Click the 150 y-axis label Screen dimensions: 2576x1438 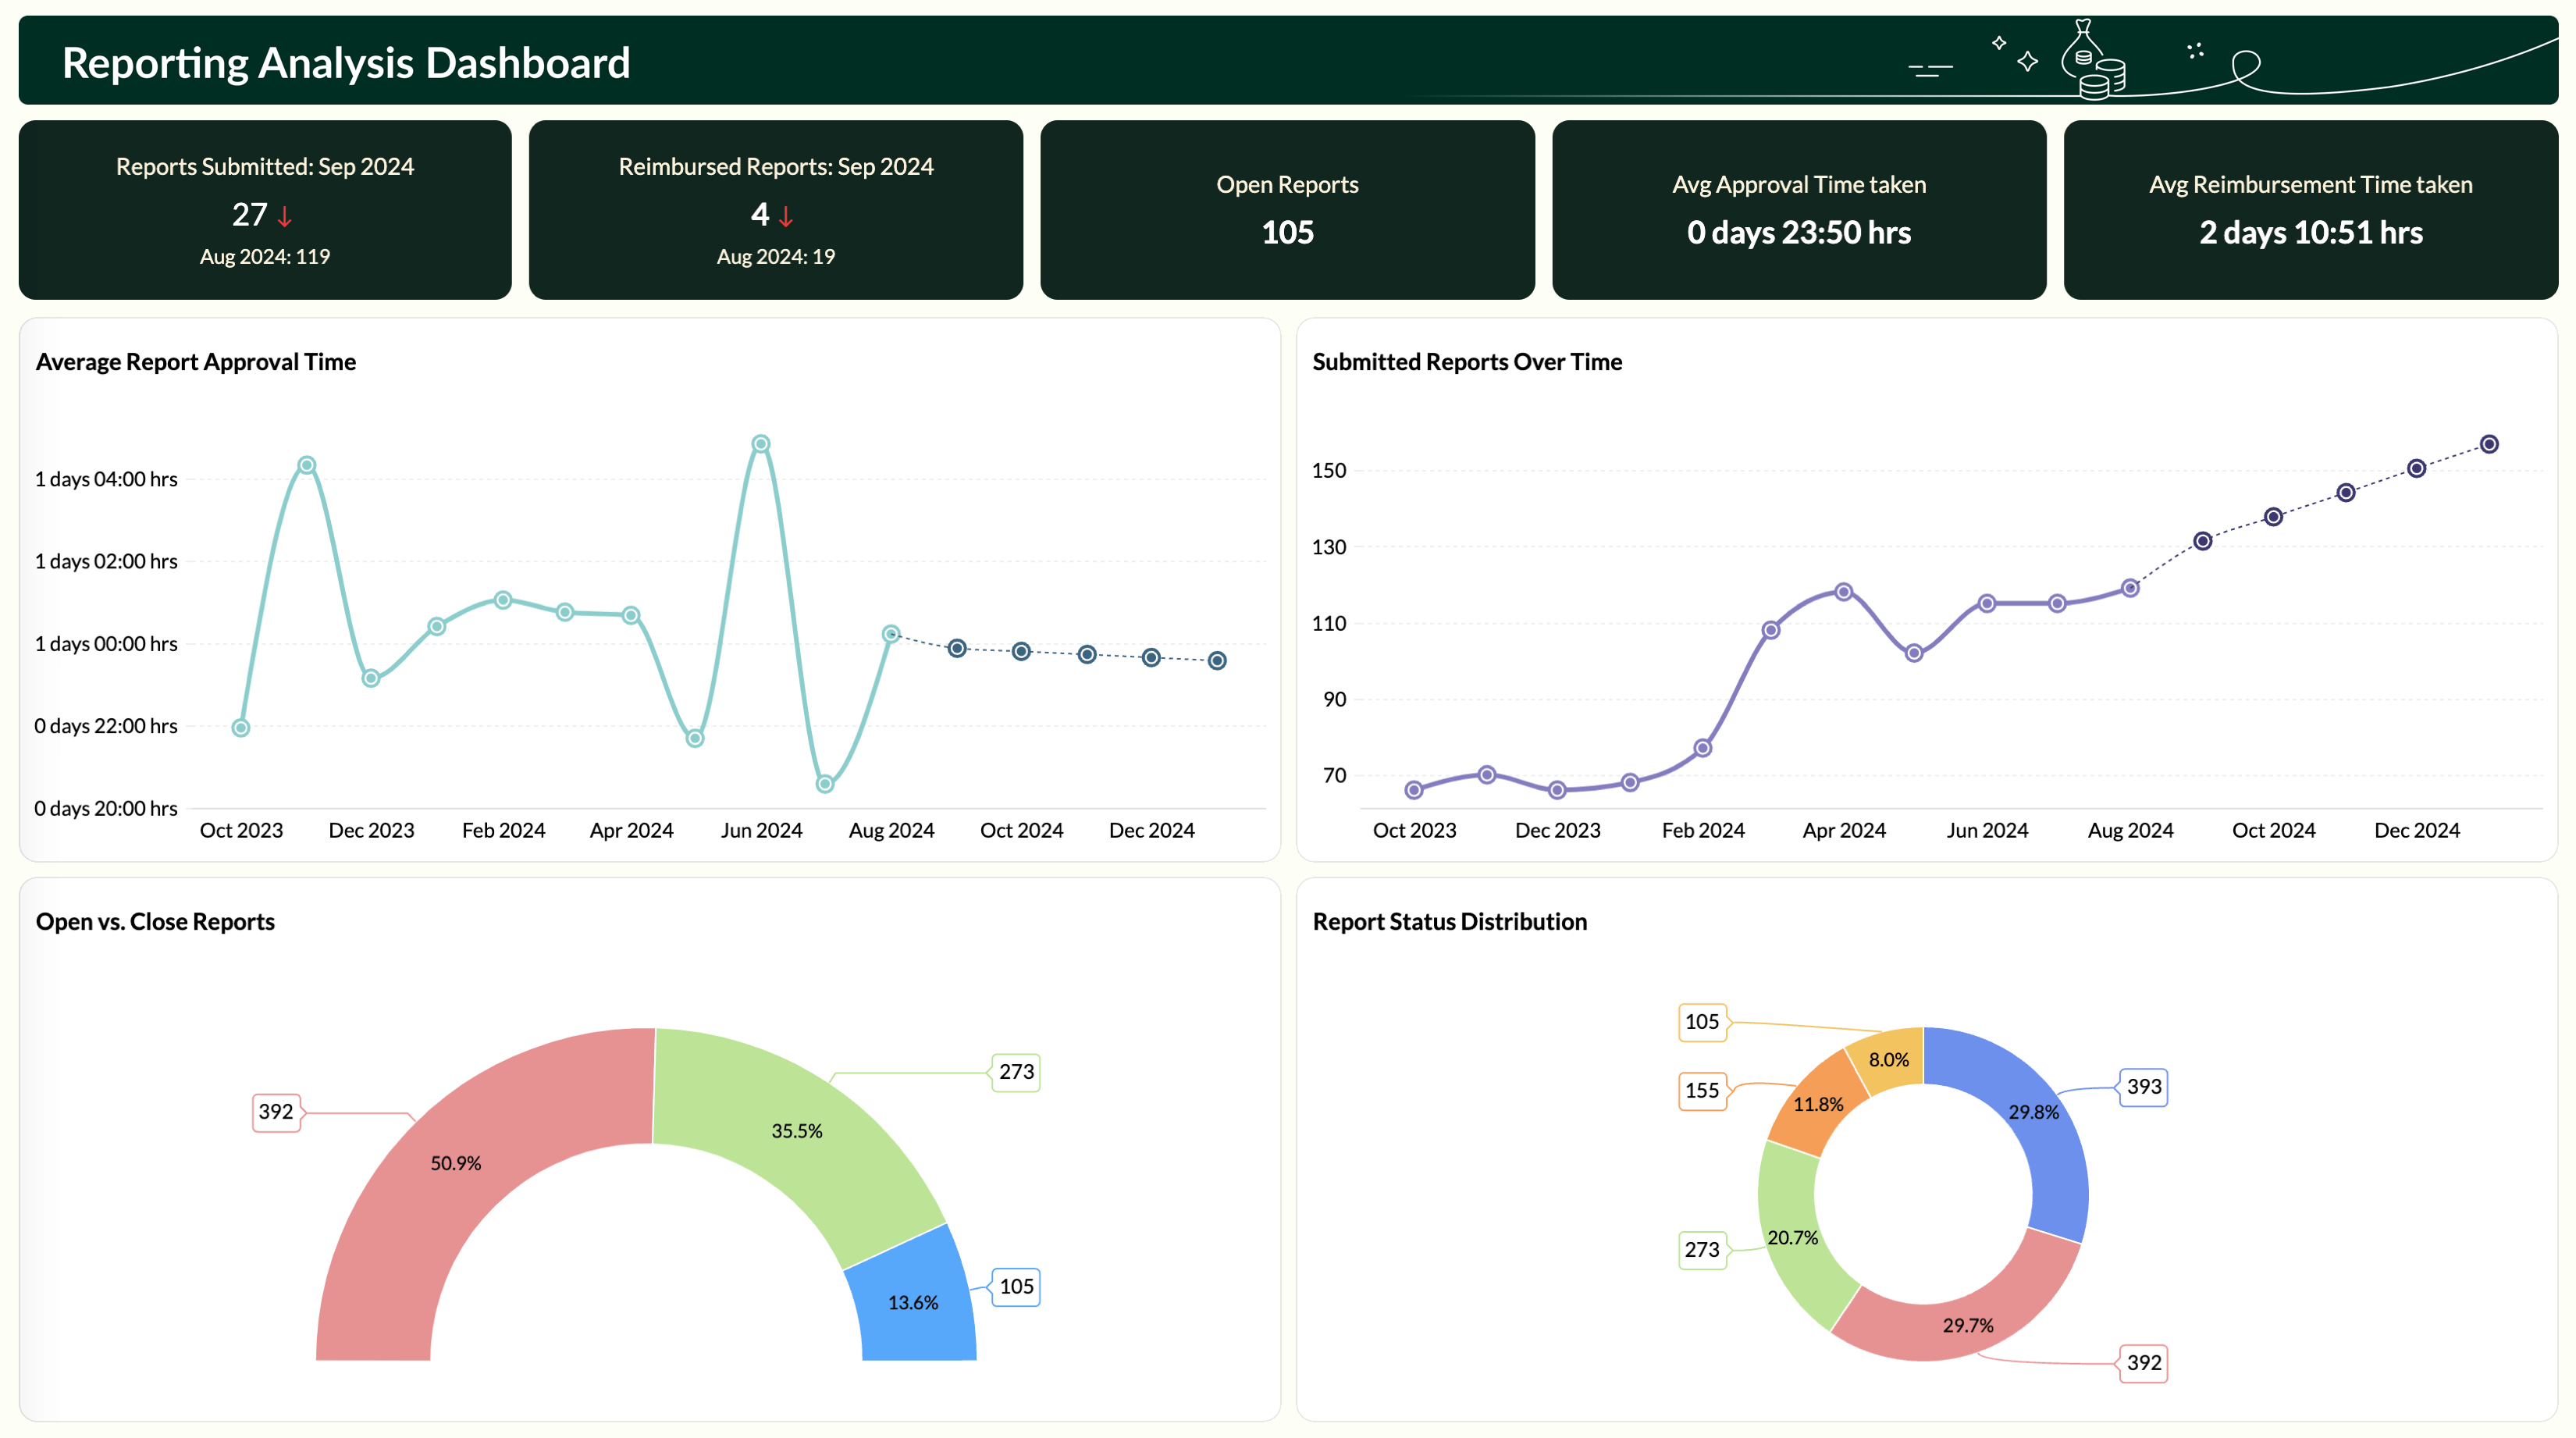click(x=1329, y=471)
